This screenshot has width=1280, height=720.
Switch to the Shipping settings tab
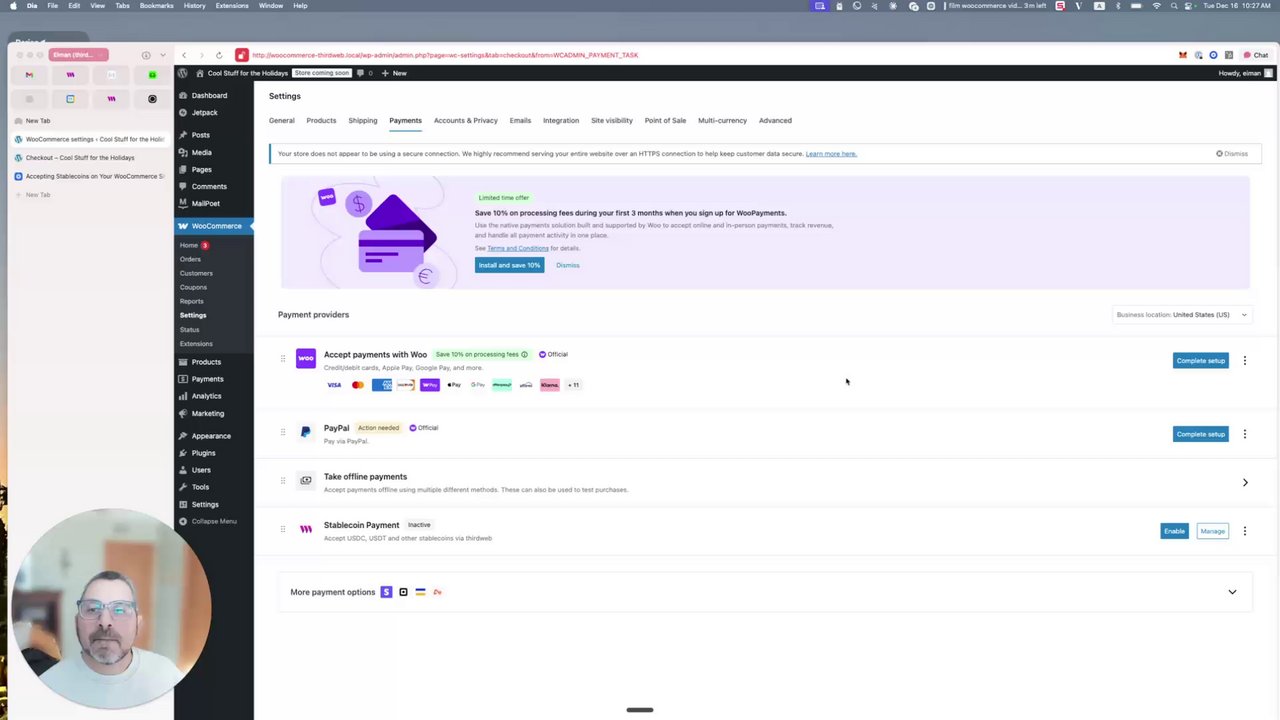[362, 120]
